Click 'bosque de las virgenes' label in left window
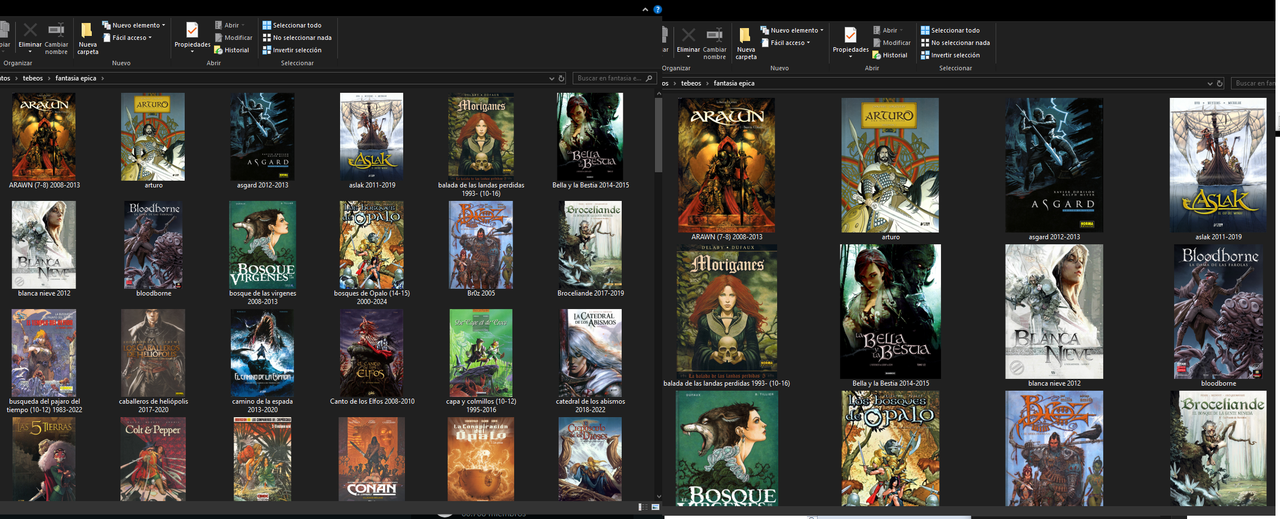The image size is (1280, 519). point(262,297)
